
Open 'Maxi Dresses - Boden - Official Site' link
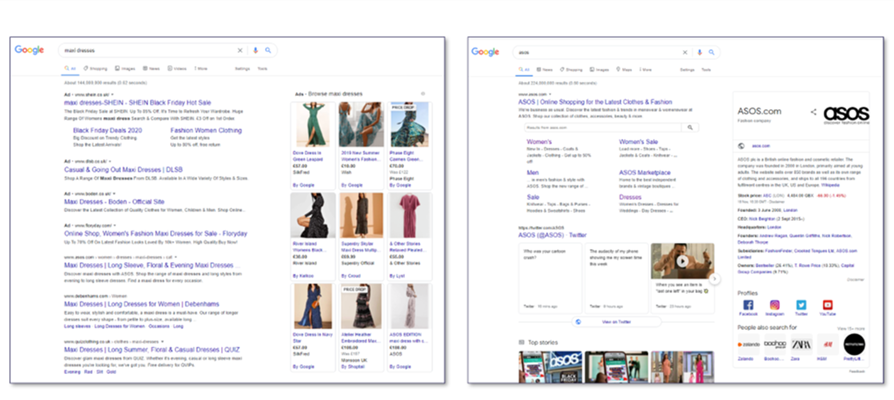coord(114,202)
